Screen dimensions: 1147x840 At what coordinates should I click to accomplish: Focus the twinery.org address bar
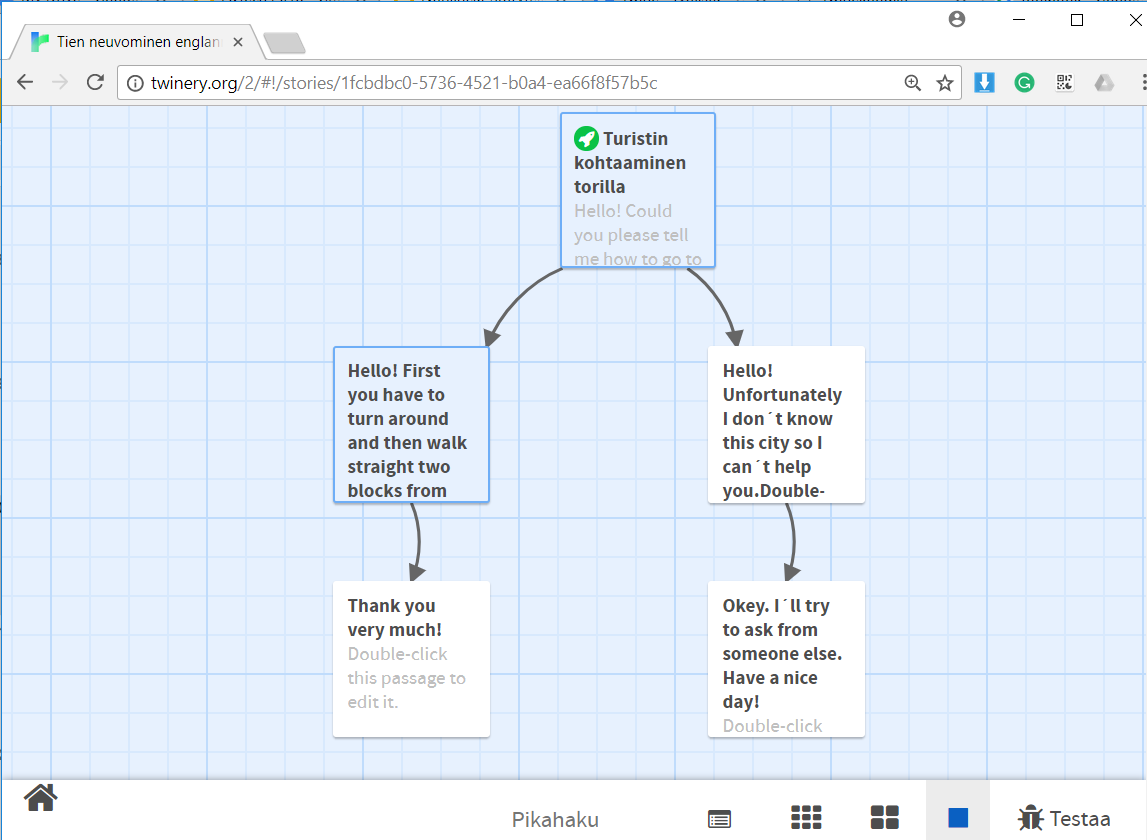(x=500, y=83)
